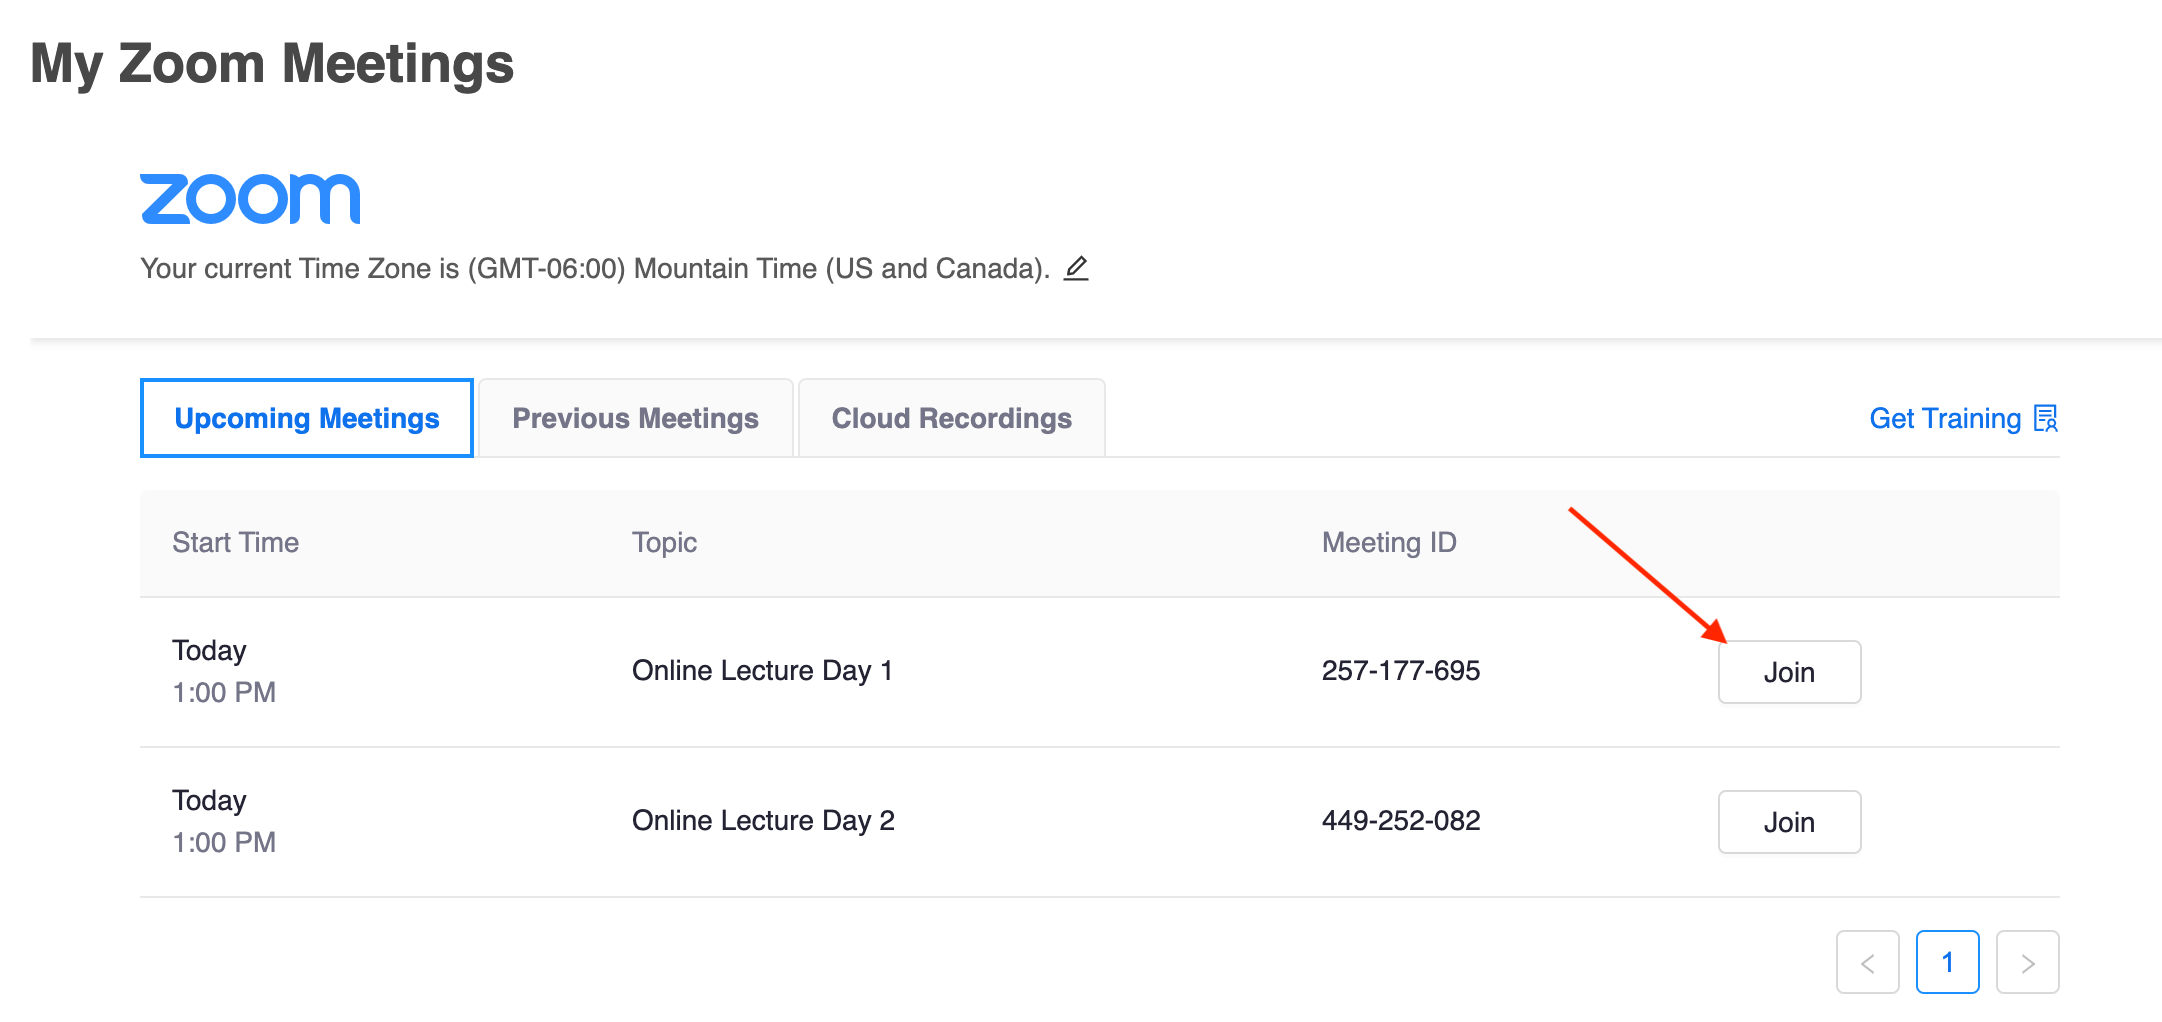2162x1022 pixels.
Task: Click the Online Lecture Day 2 topic
Action: pyautogui.click(x=763, y=821)
